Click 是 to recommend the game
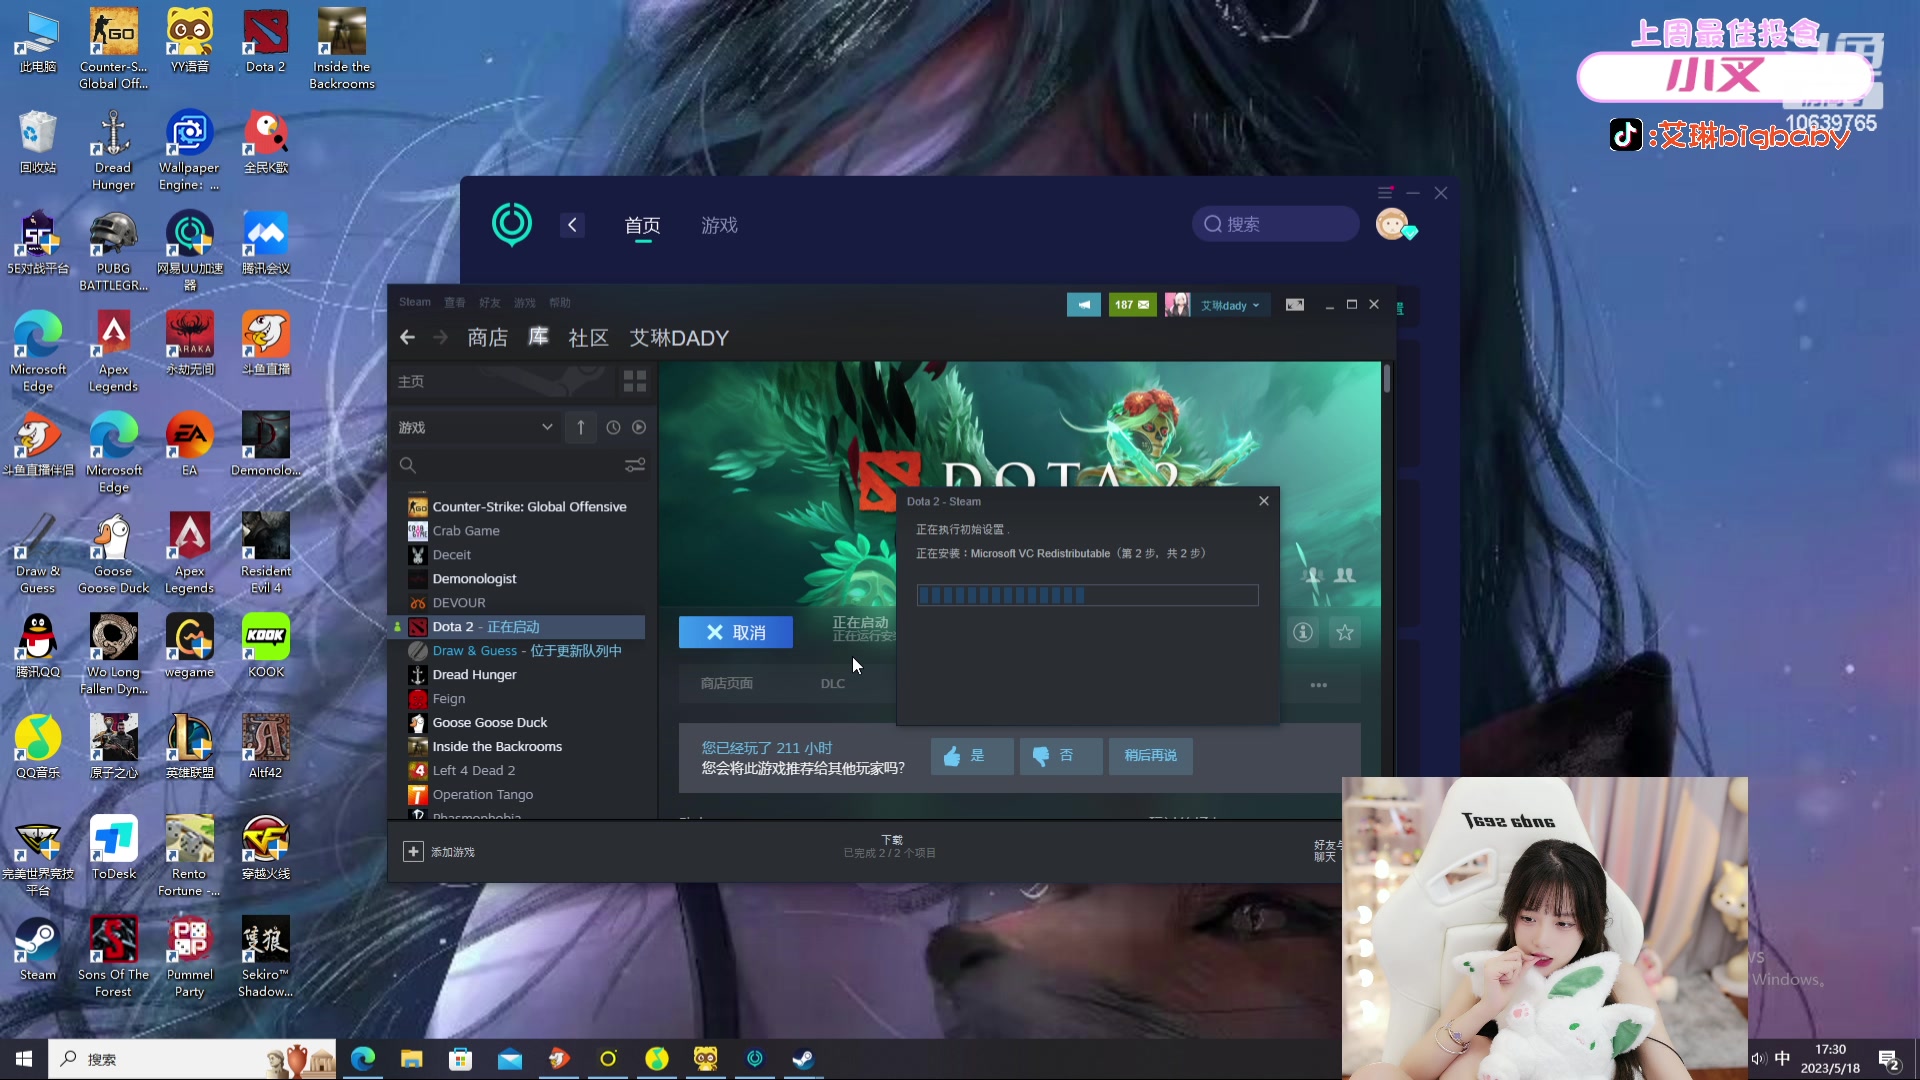The image size is (1920, 1080). (972, 756)
